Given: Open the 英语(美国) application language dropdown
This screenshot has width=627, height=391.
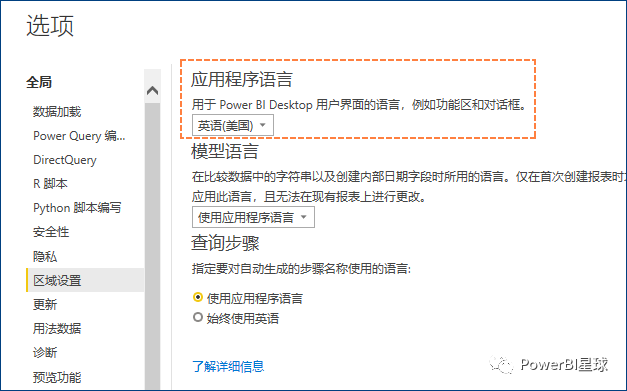Looking at the screenshot, I should point(233,126).
